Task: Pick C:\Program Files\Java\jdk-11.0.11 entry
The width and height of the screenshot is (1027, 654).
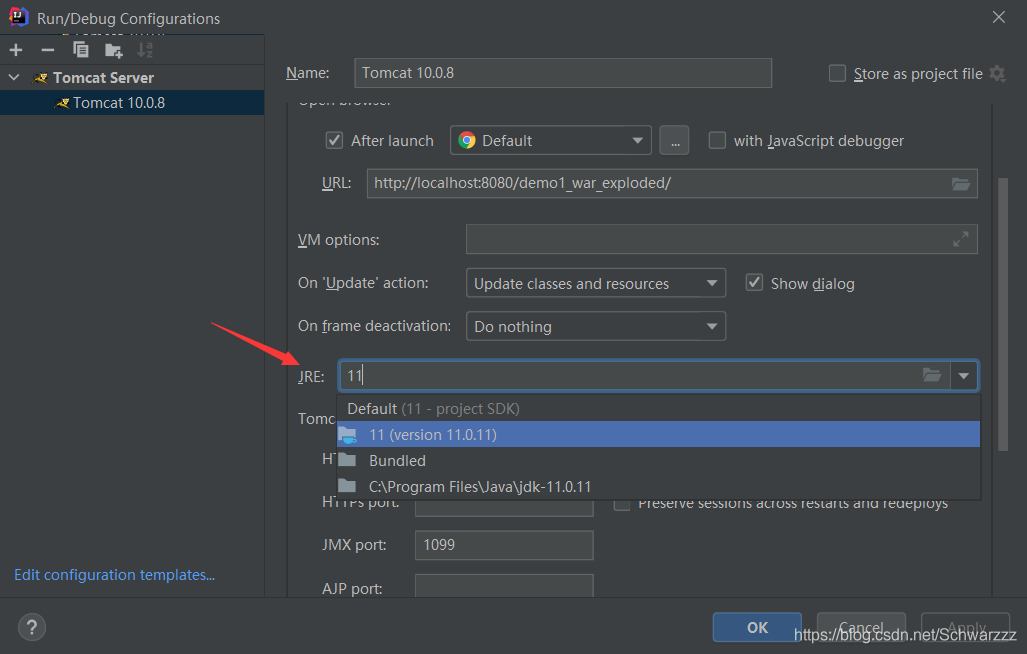Action: point(658,486)
